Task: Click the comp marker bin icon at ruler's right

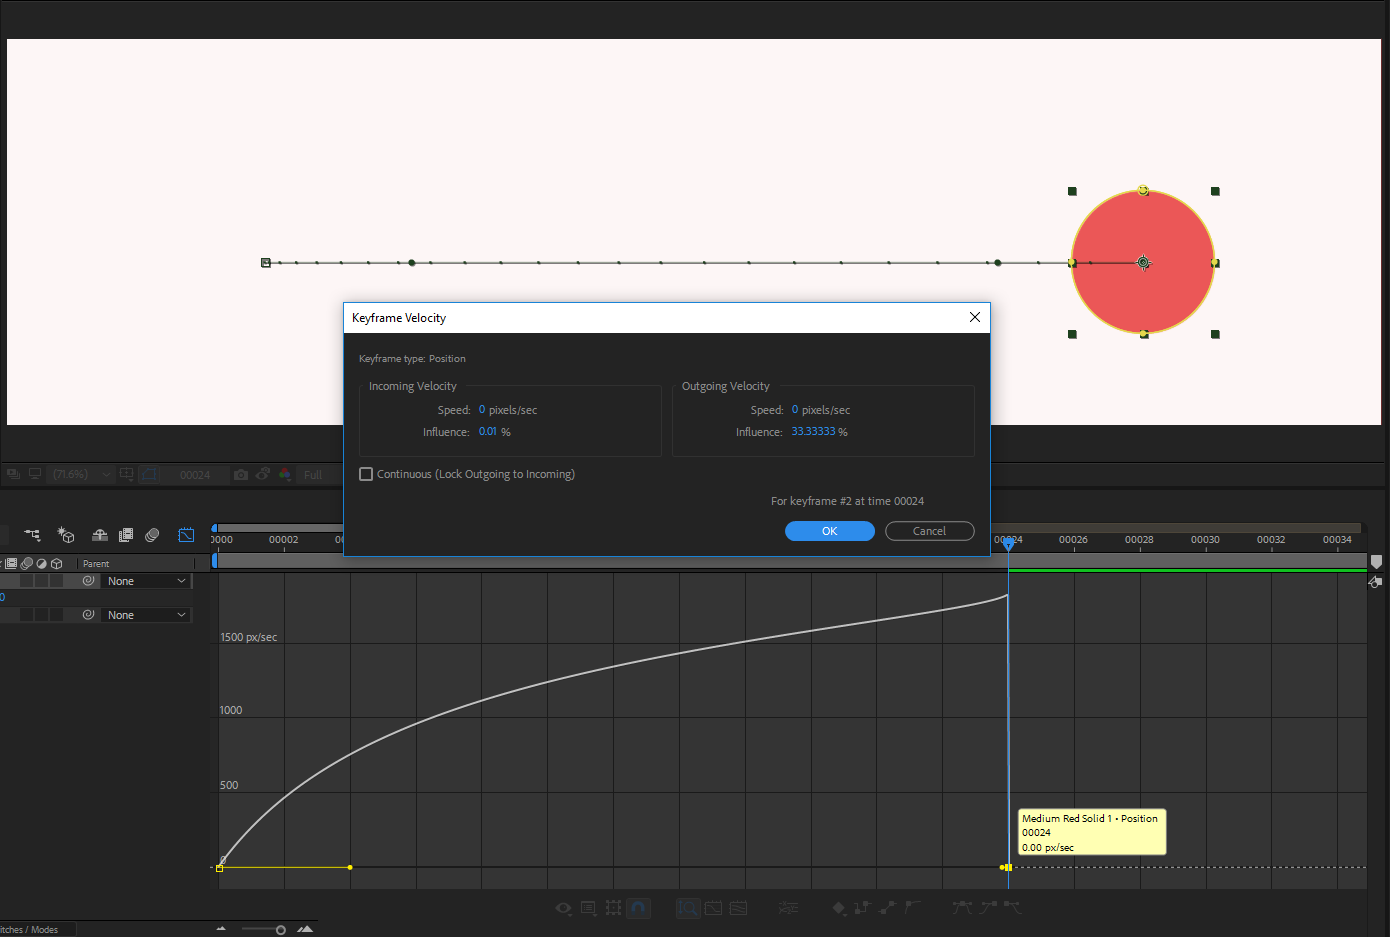Action: point(1376,562)
